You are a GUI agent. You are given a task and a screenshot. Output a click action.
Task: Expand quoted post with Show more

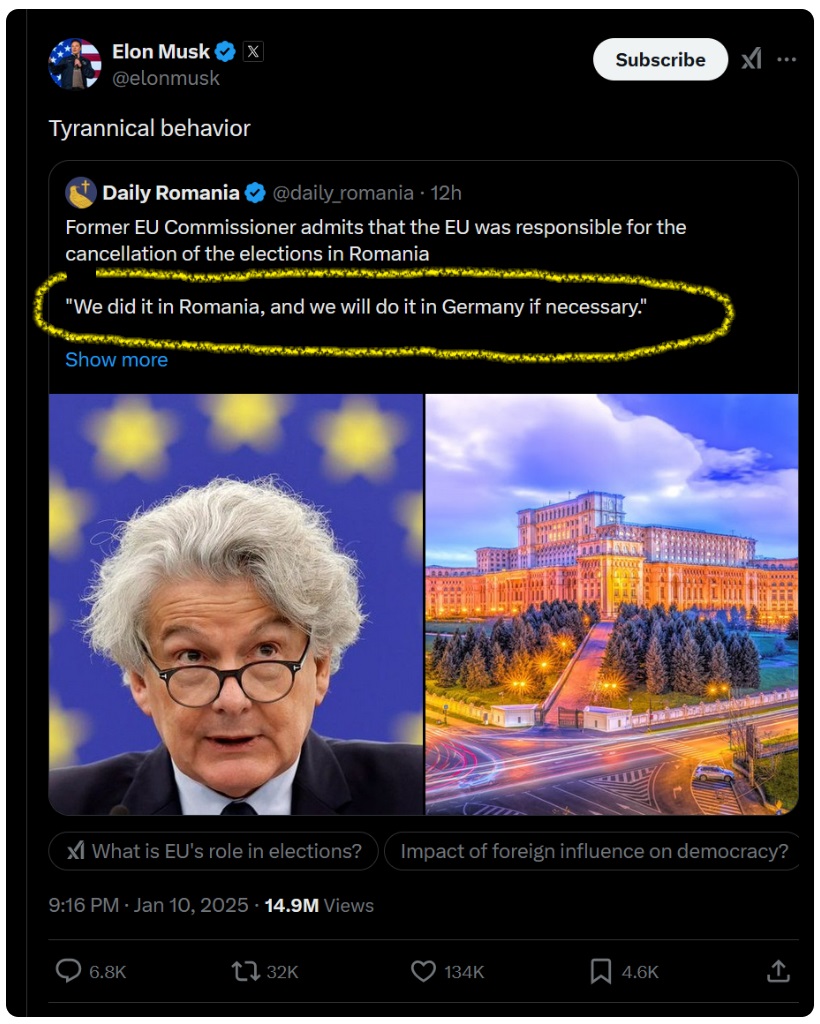coord(116,360)
